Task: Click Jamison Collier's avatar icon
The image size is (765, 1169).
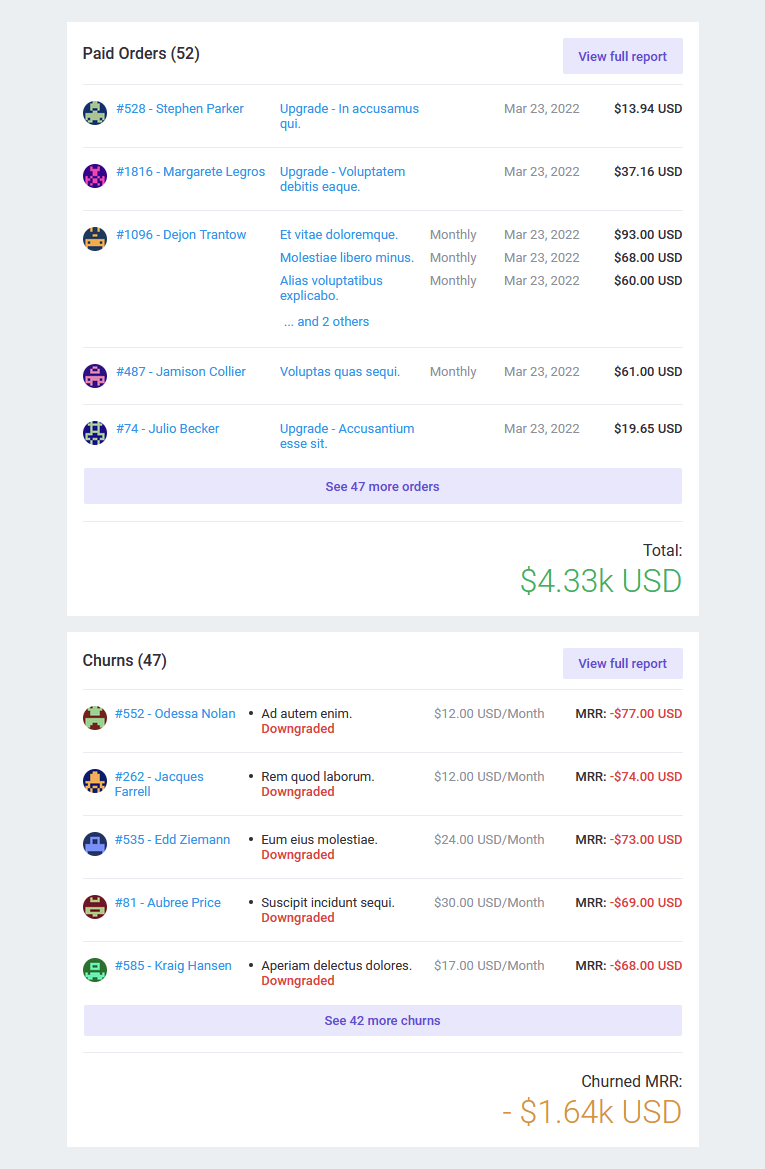Action: (95, 376)
